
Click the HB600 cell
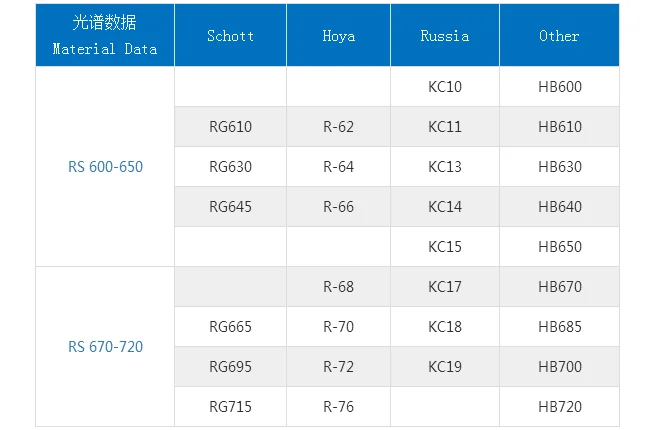[x=559, y=87]
